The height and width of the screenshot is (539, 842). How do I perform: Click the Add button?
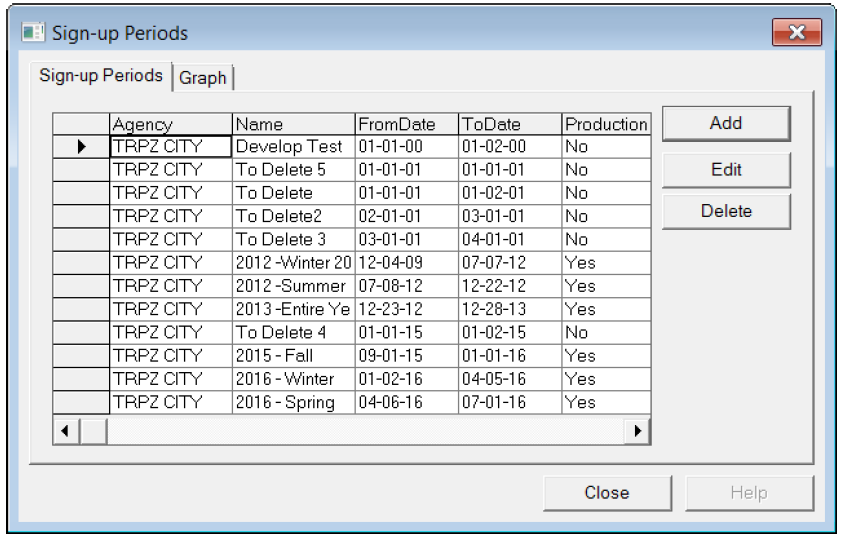point(726,123)
